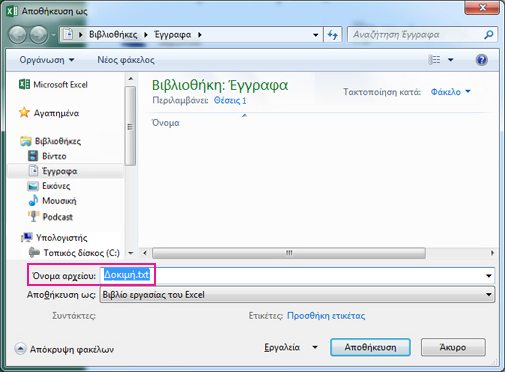This screenshot has height=372, width=505.
Task: Select Microsoft Excel in navigation pane
Action: coord(60,85)
